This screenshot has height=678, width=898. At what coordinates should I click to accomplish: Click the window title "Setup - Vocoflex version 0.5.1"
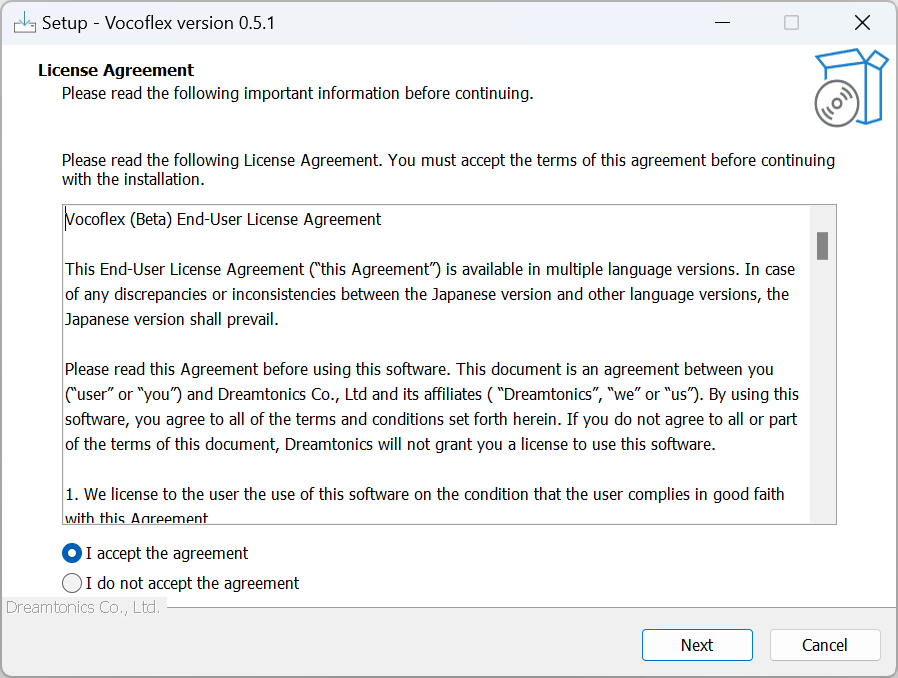click(159, 23)
